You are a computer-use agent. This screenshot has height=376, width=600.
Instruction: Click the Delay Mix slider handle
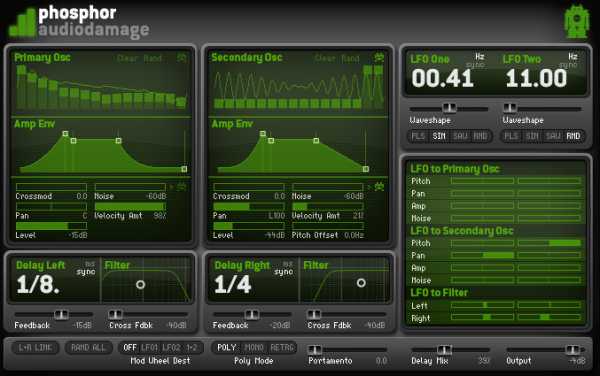pyautogui.click(x=444, y=349)
